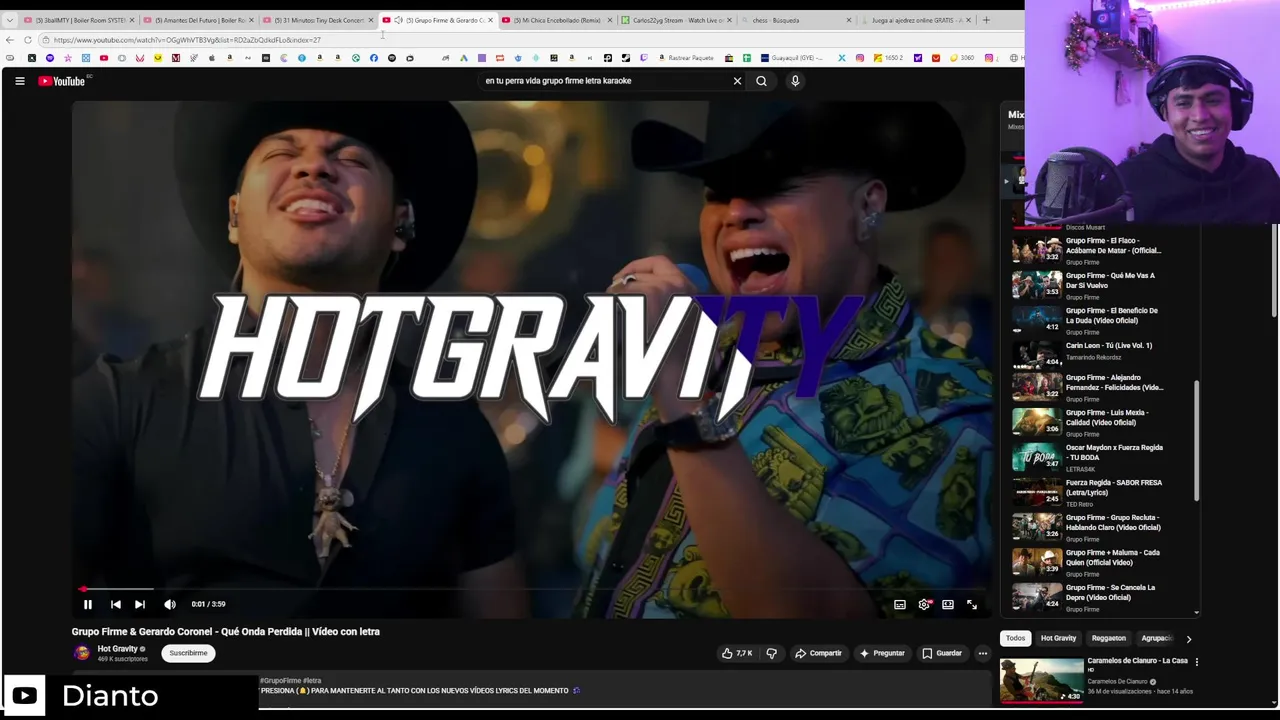1280x720 pixels.
Task: Play Caramelos de Cianuro - La Casa thumbnail
Action: pos(1042,680)
